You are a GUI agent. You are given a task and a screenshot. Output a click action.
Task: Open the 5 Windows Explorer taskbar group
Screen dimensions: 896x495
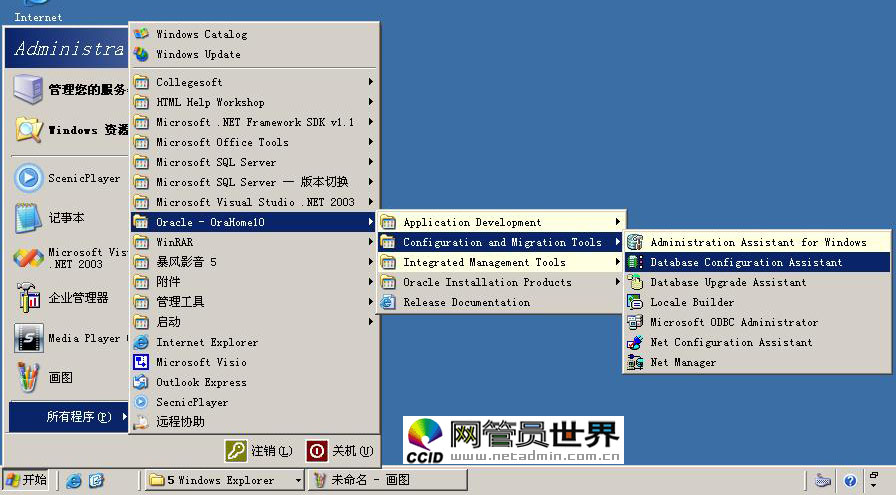pos(224,480)
